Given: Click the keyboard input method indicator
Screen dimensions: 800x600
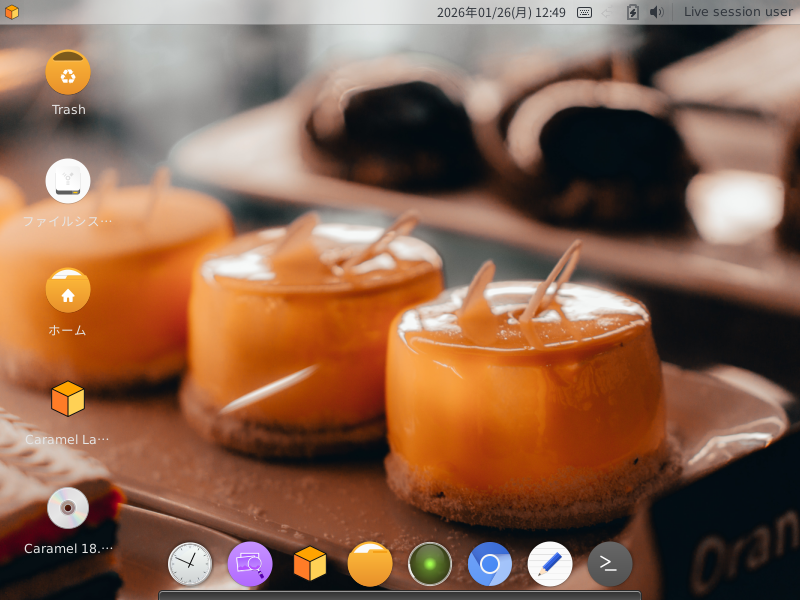Looking at the screenshot, I should click(584, 12).
